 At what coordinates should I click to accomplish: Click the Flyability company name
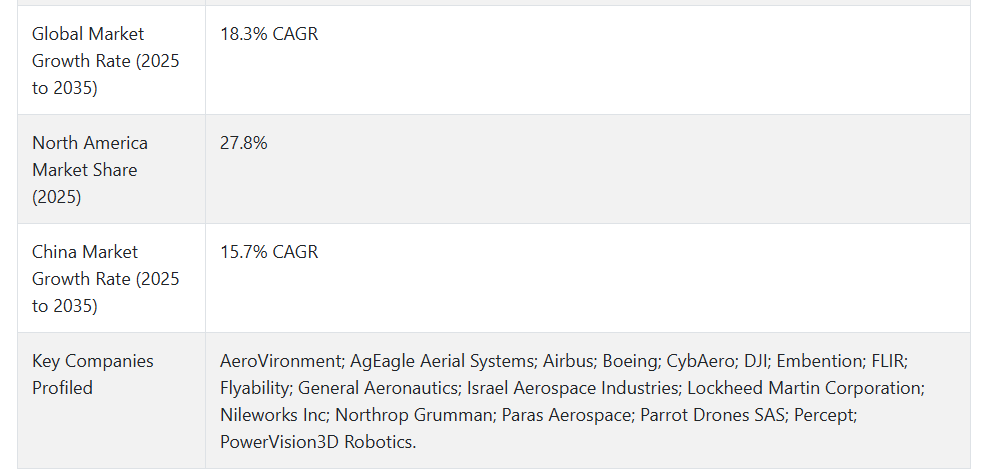click(254, 388)
